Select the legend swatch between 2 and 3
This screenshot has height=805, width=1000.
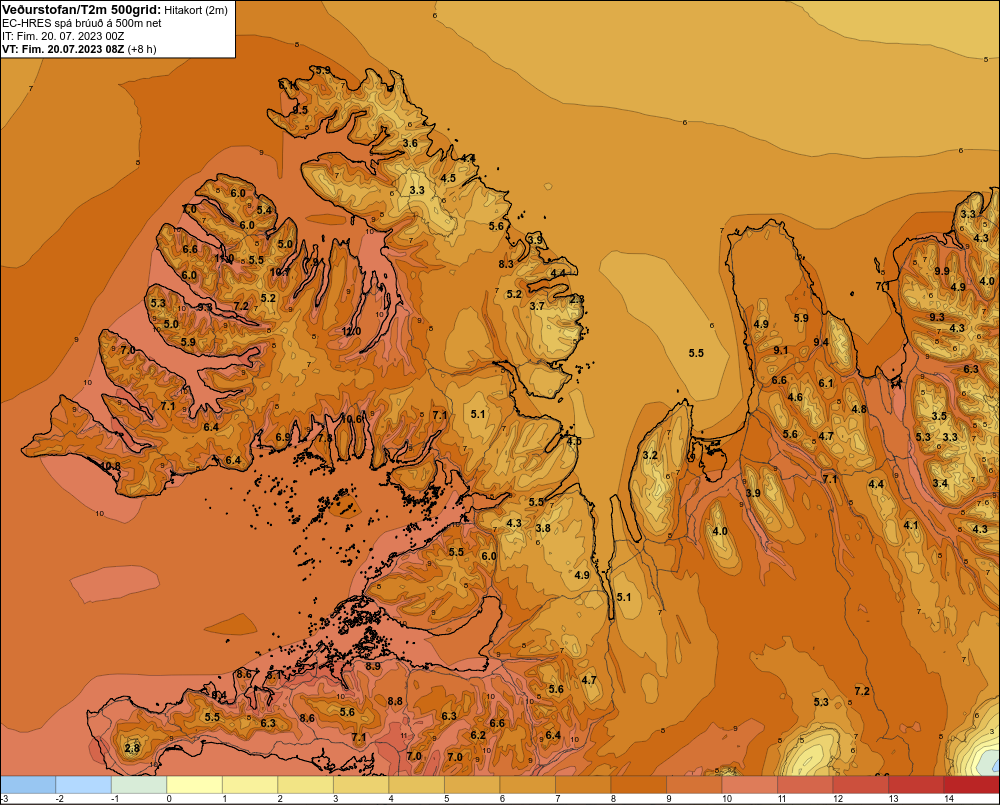(x=305, y=785)
